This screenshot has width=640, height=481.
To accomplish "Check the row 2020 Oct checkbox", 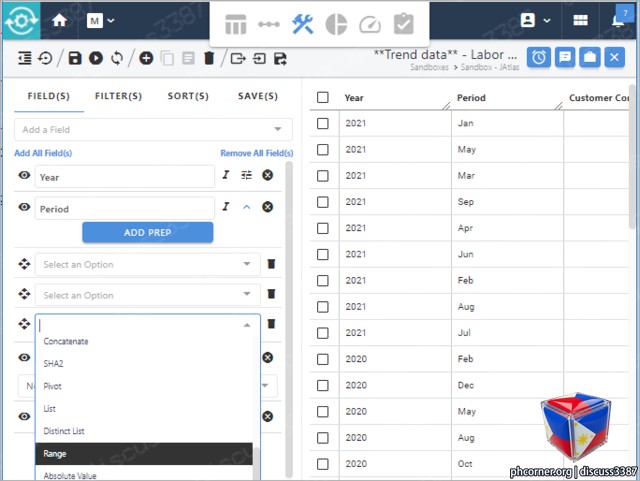I will 323,464.
